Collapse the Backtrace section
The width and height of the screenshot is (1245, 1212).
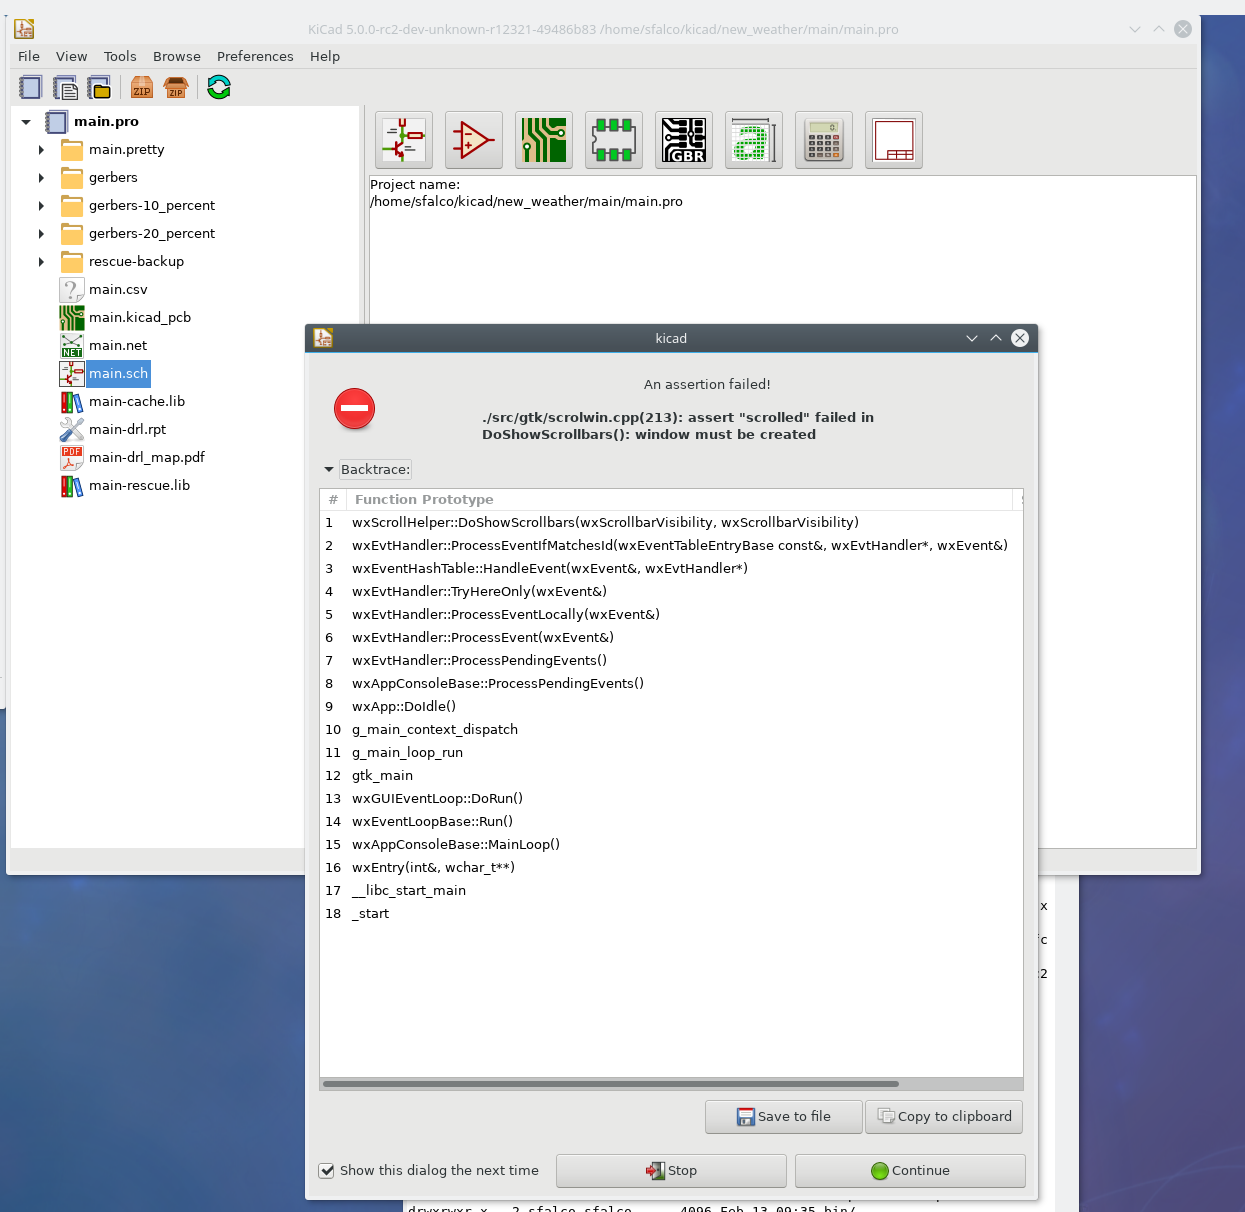(329, 470)
